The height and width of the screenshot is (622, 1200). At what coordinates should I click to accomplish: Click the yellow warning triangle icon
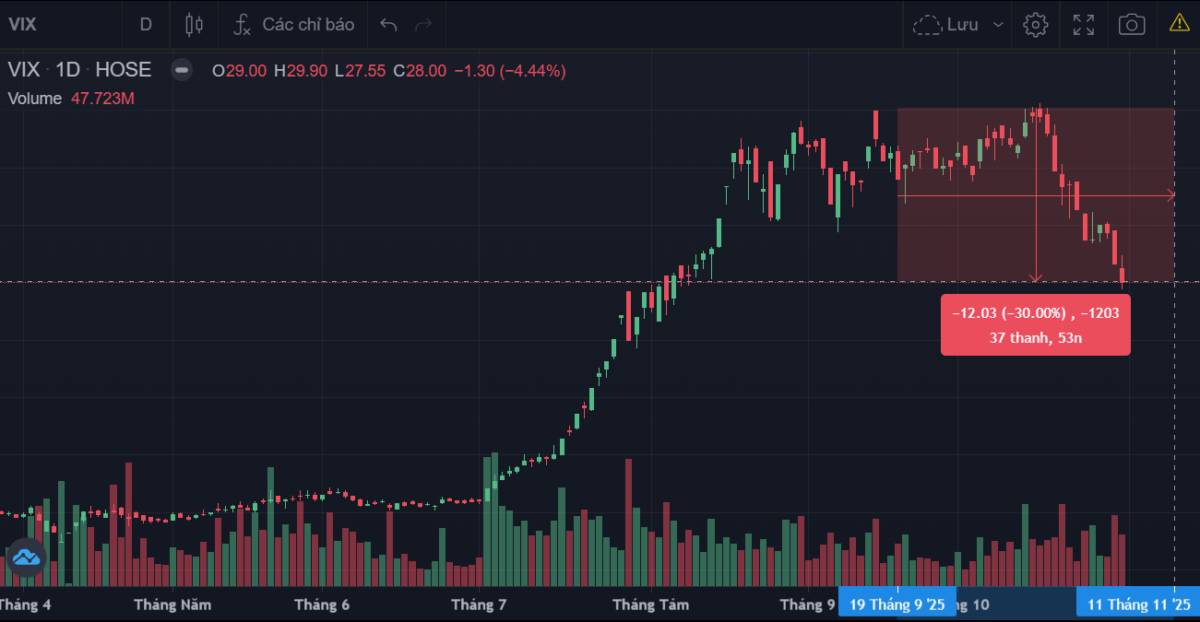(1177, 24)
